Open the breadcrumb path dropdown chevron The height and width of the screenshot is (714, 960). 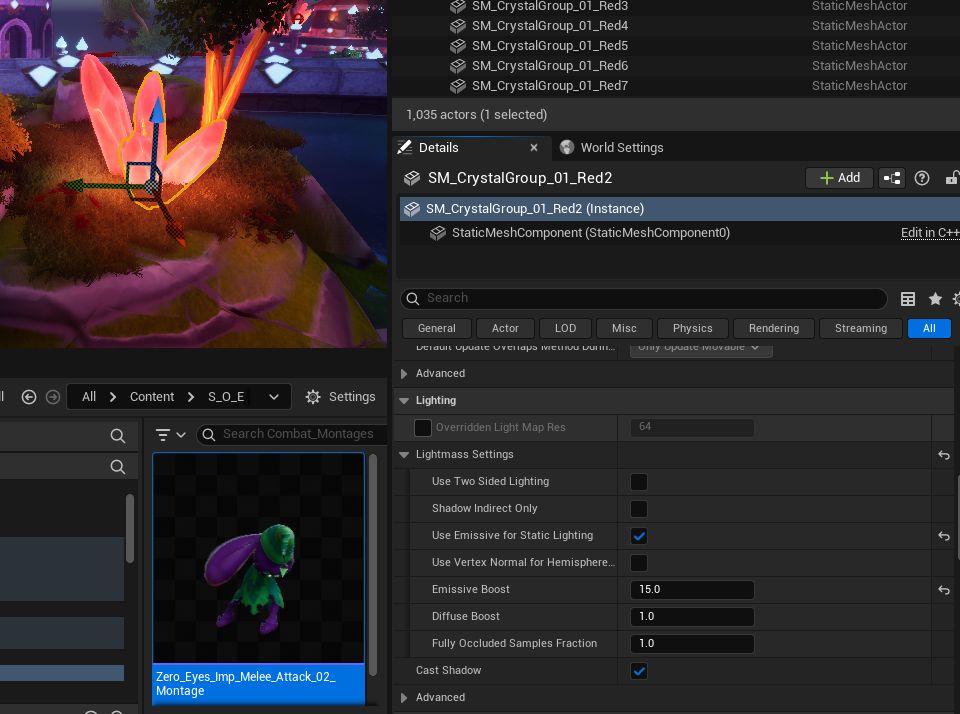pyautogui.click(x=274, y=397)
